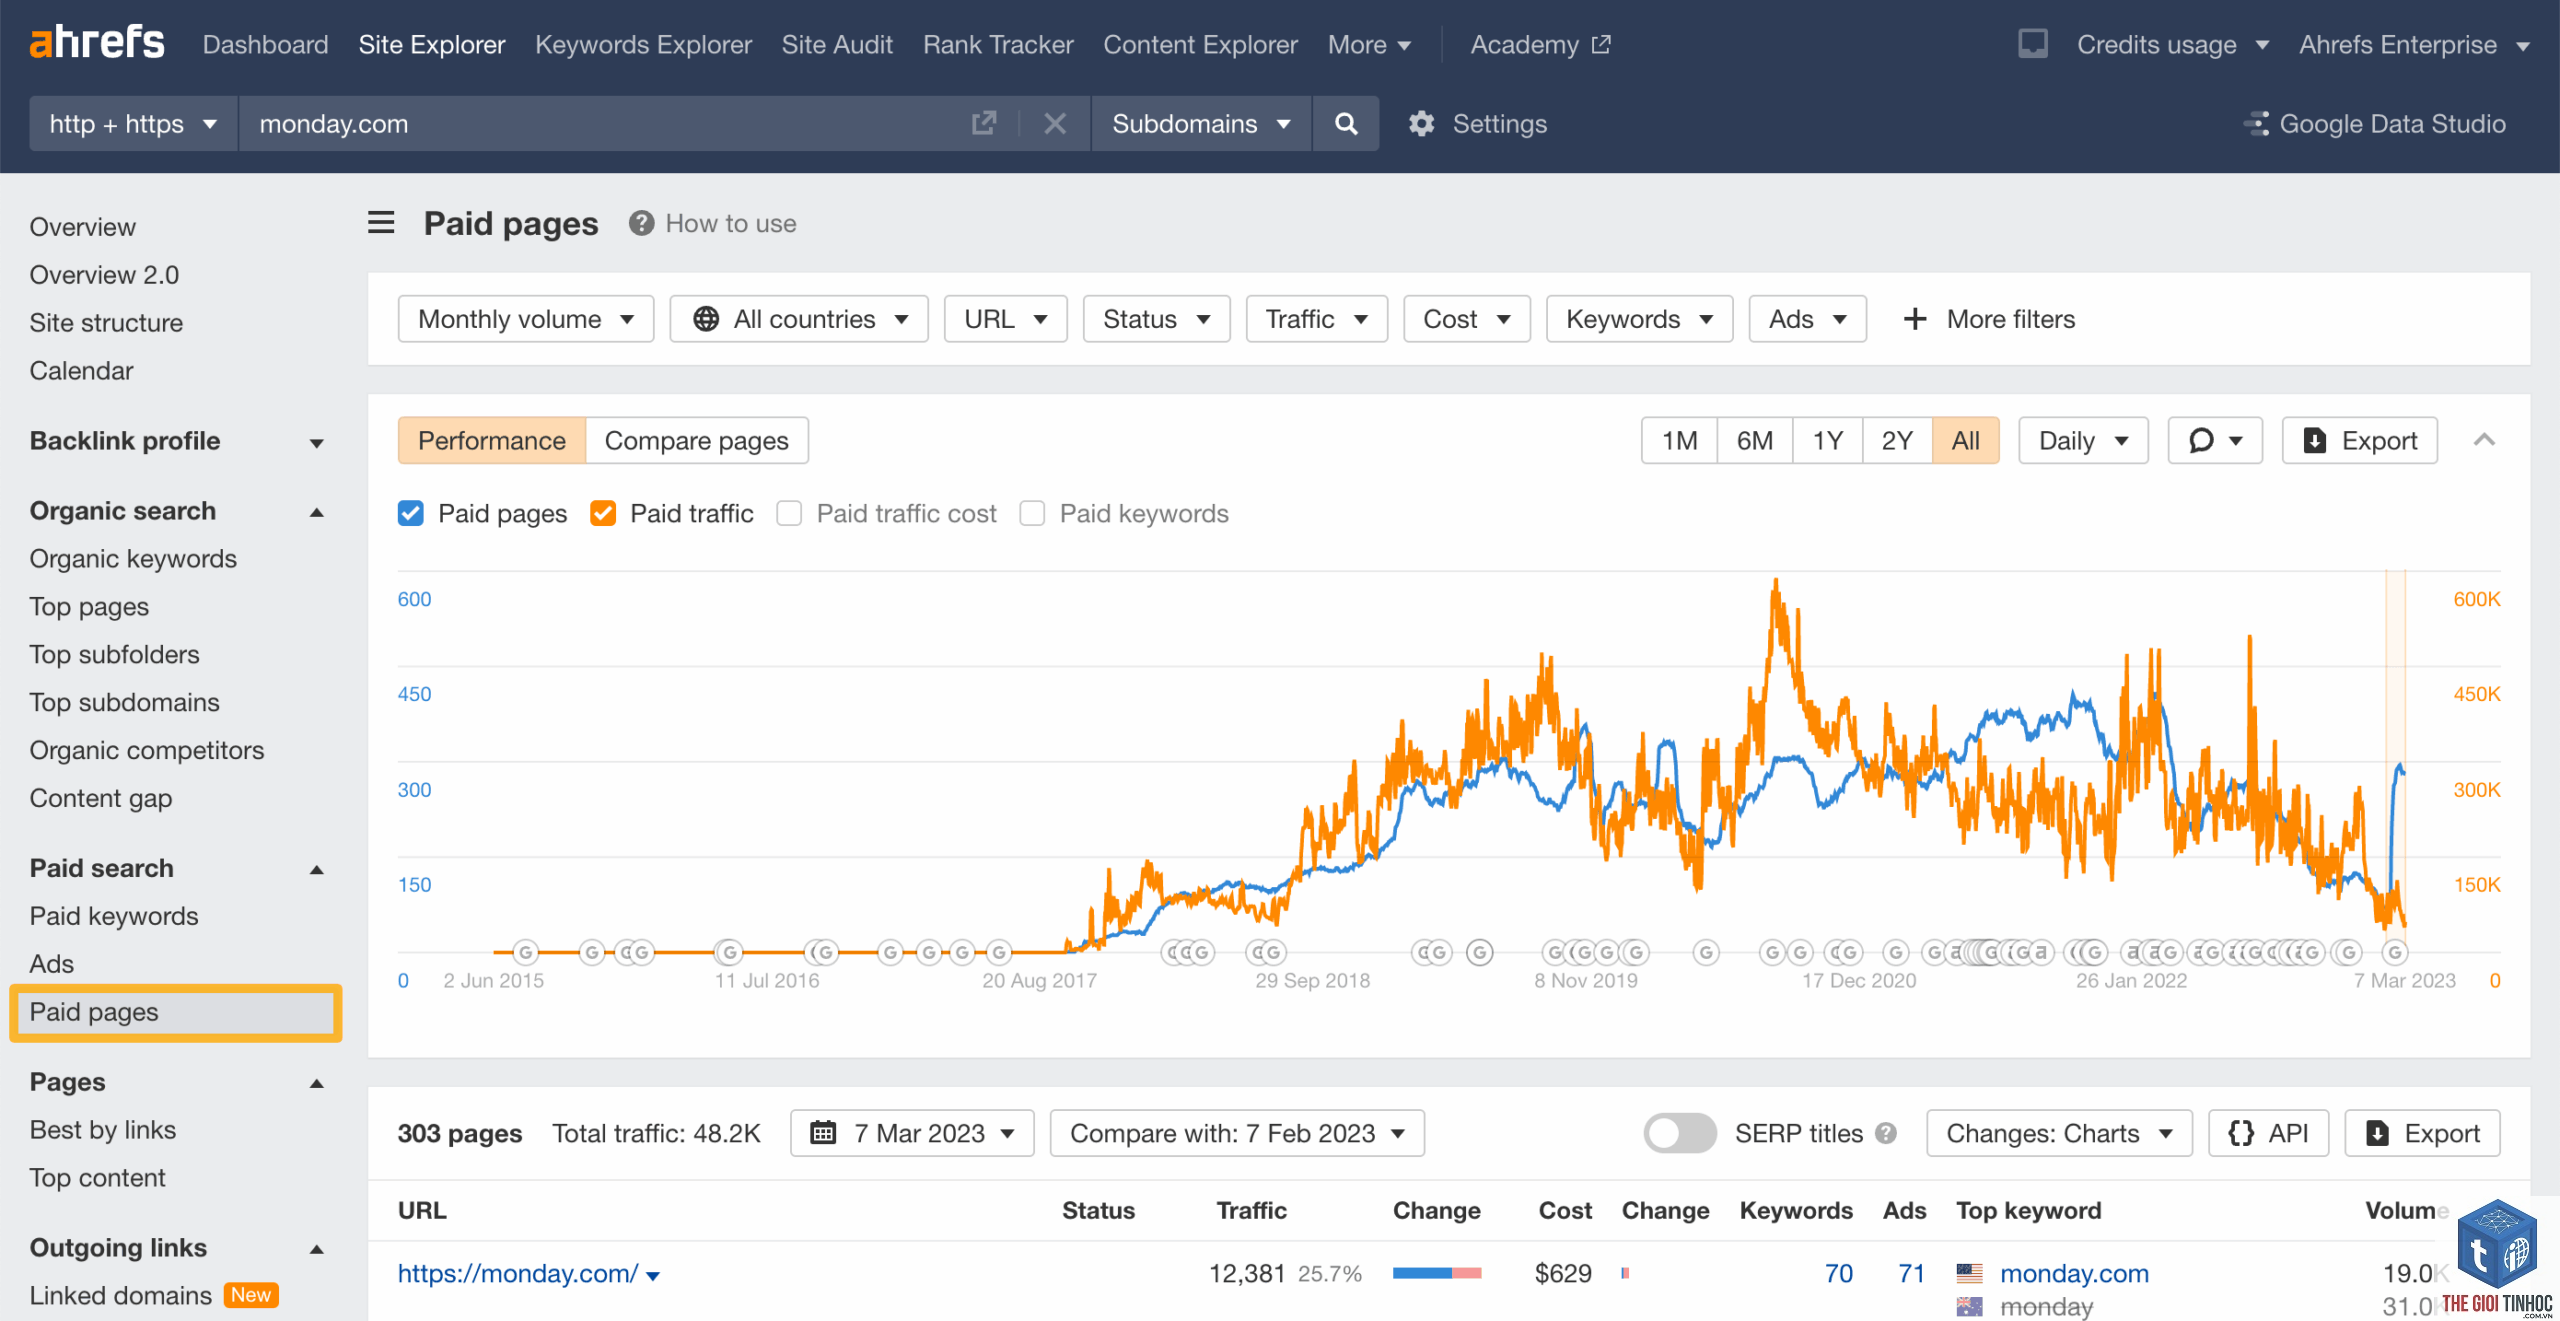Screen dimensions: 2560x1321
Task: Open Changes: Charts dropdown
Action: [2059, 1133]
